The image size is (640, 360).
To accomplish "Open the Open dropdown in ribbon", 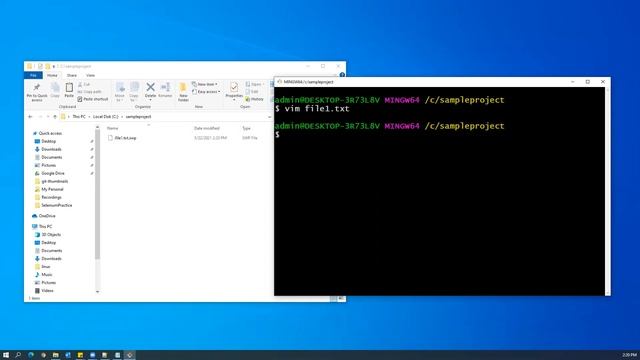I will pos(255,84).
